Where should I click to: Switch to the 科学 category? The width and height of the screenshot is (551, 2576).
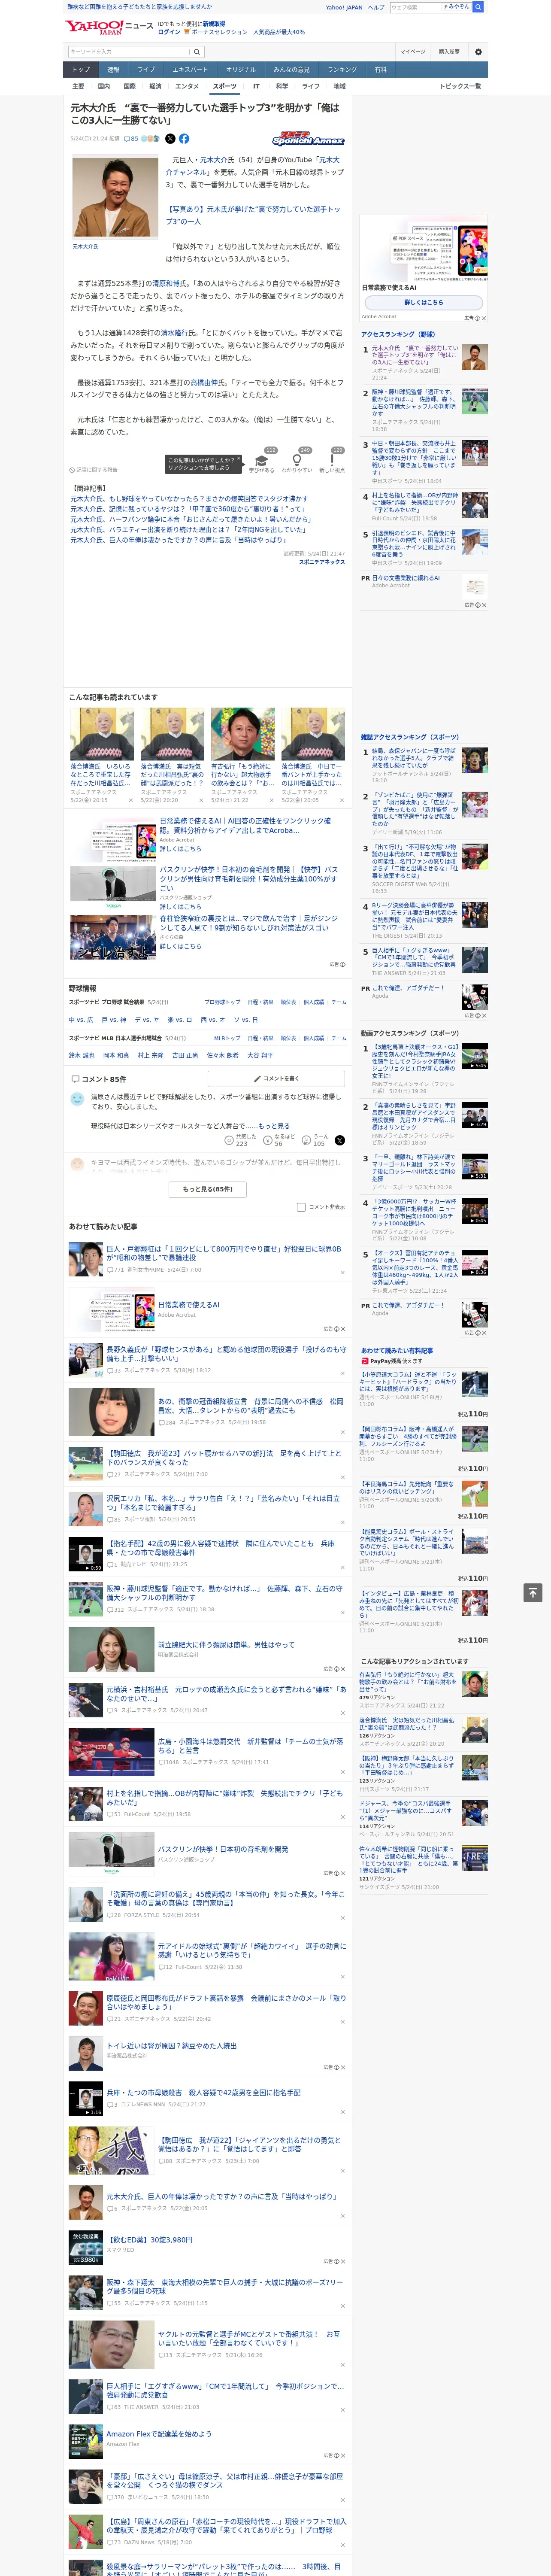click(282, 86)
